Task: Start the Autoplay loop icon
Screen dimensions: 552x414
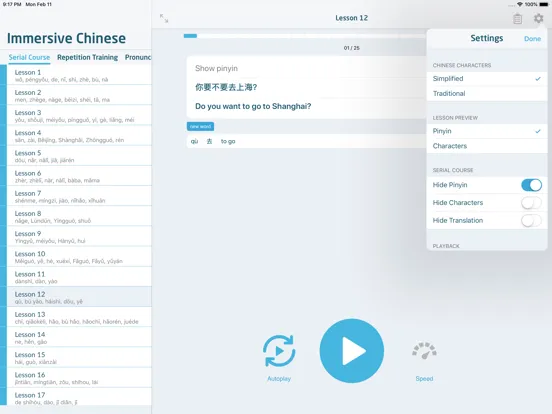Action: 279,351
